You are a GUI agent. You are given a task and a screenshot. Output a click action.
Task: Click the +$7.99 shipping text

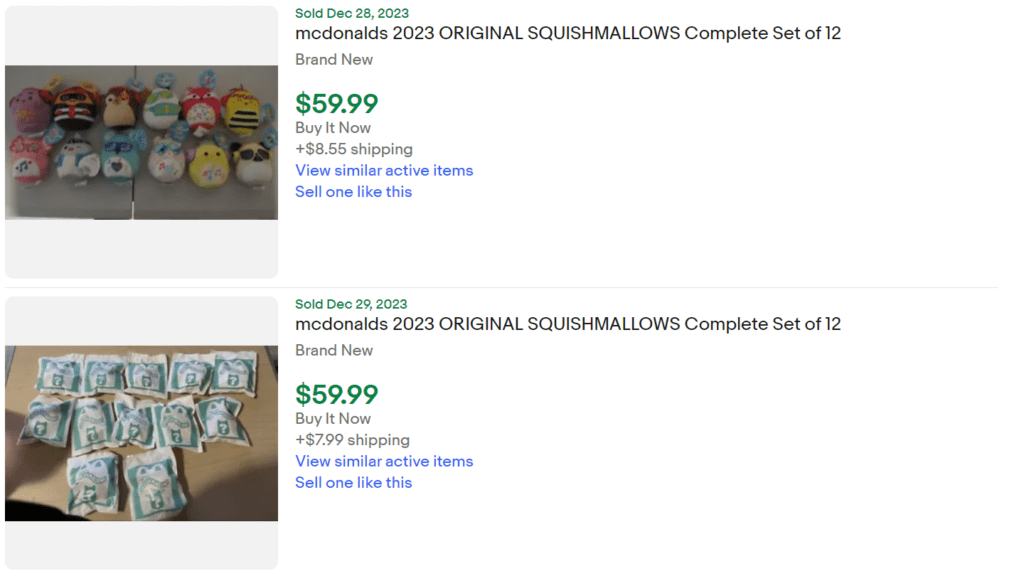click(x=352, y=440)
